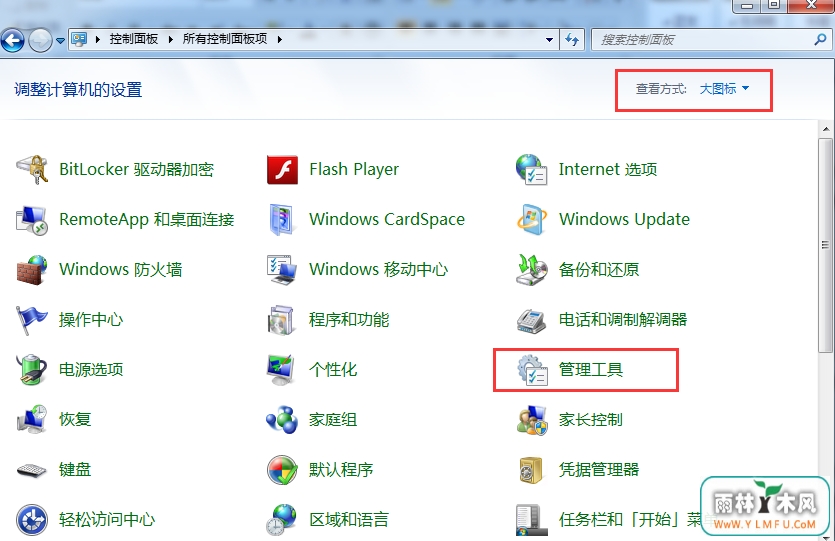The width and height of the screenshot is (835, 541).
Task: Open the 凭据管理器 text link
Action: point(599,470)
